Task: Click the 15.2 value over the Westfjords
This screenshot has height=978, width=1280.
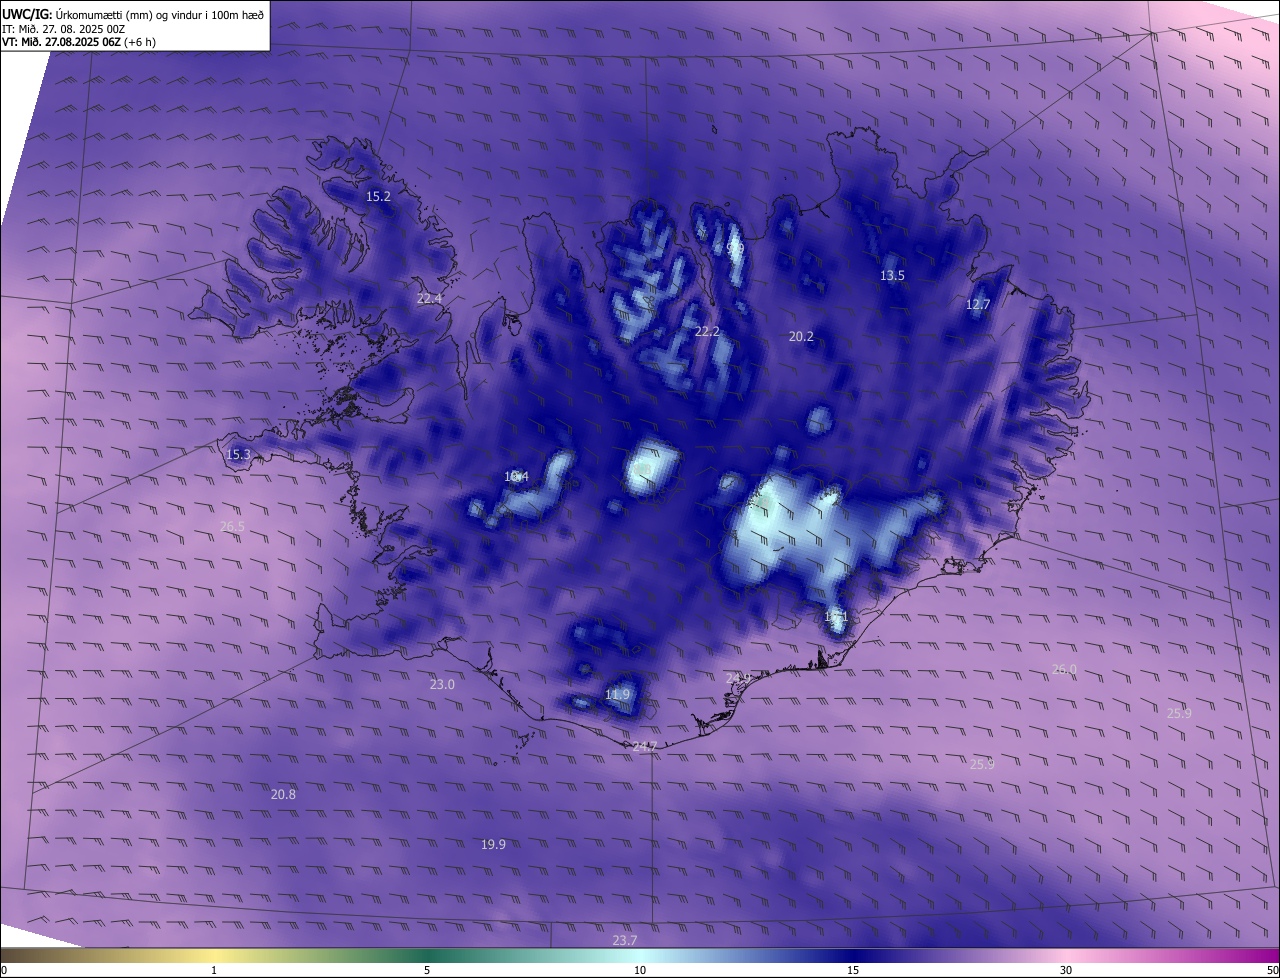Action: pos(378,197)
